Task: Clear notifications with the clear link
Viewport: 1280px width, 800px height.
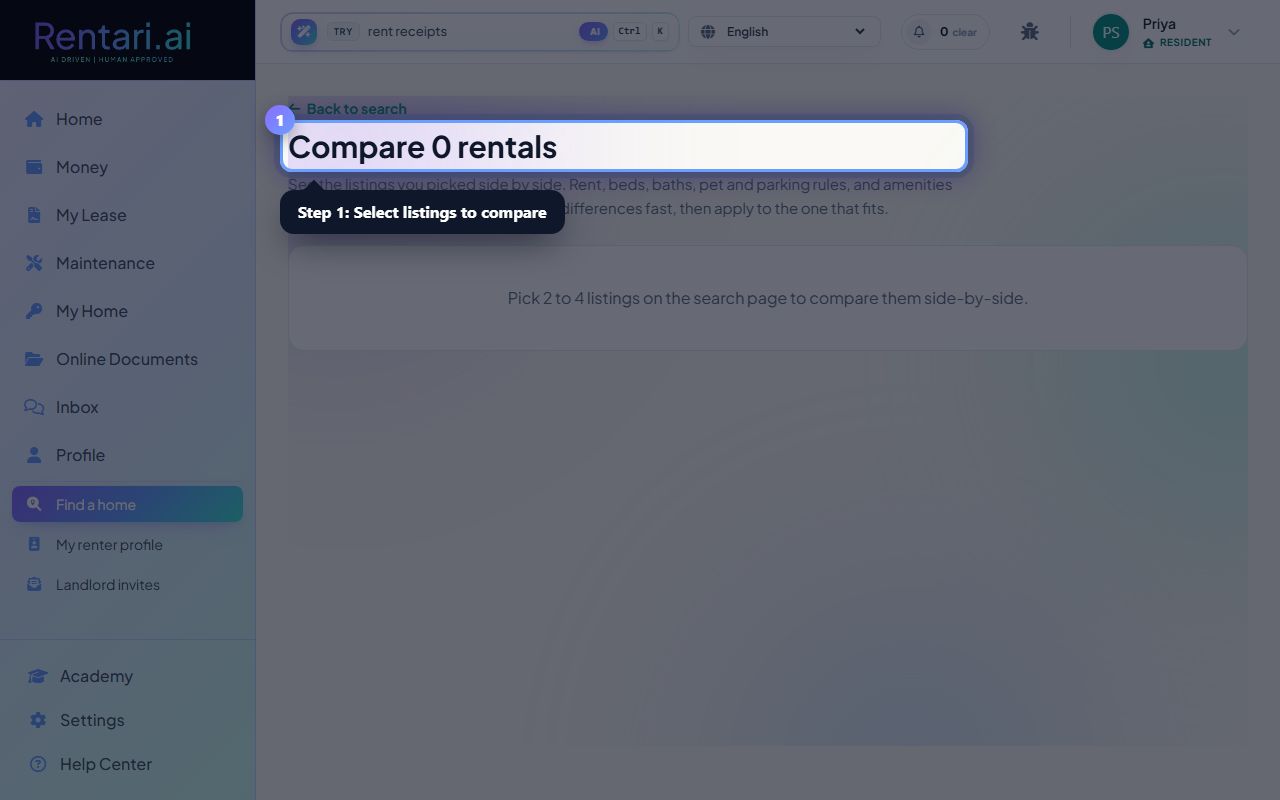Action: click(964, 32)
